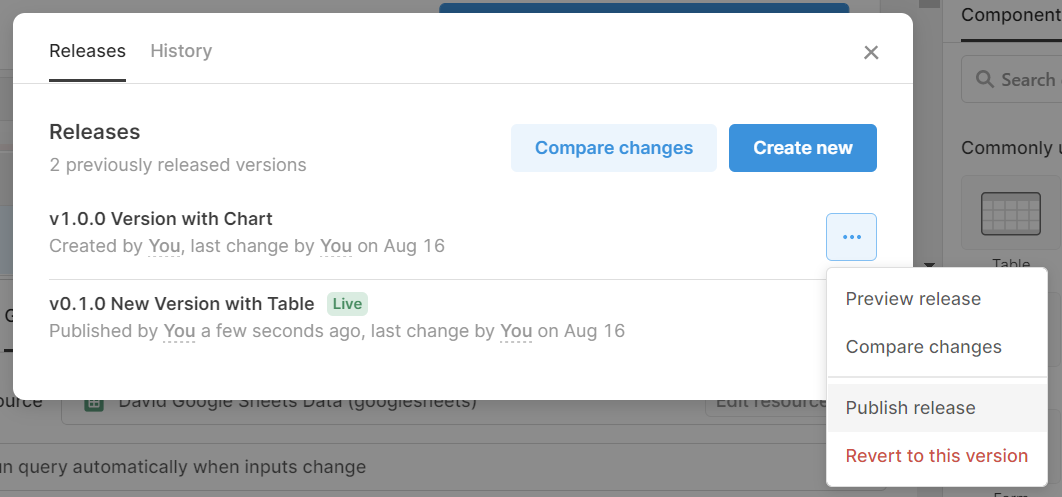Image resolution: width=1062 pixels, height=497 pixels.
Task: Click the Table component icon
Action: tap(1011, 213)
